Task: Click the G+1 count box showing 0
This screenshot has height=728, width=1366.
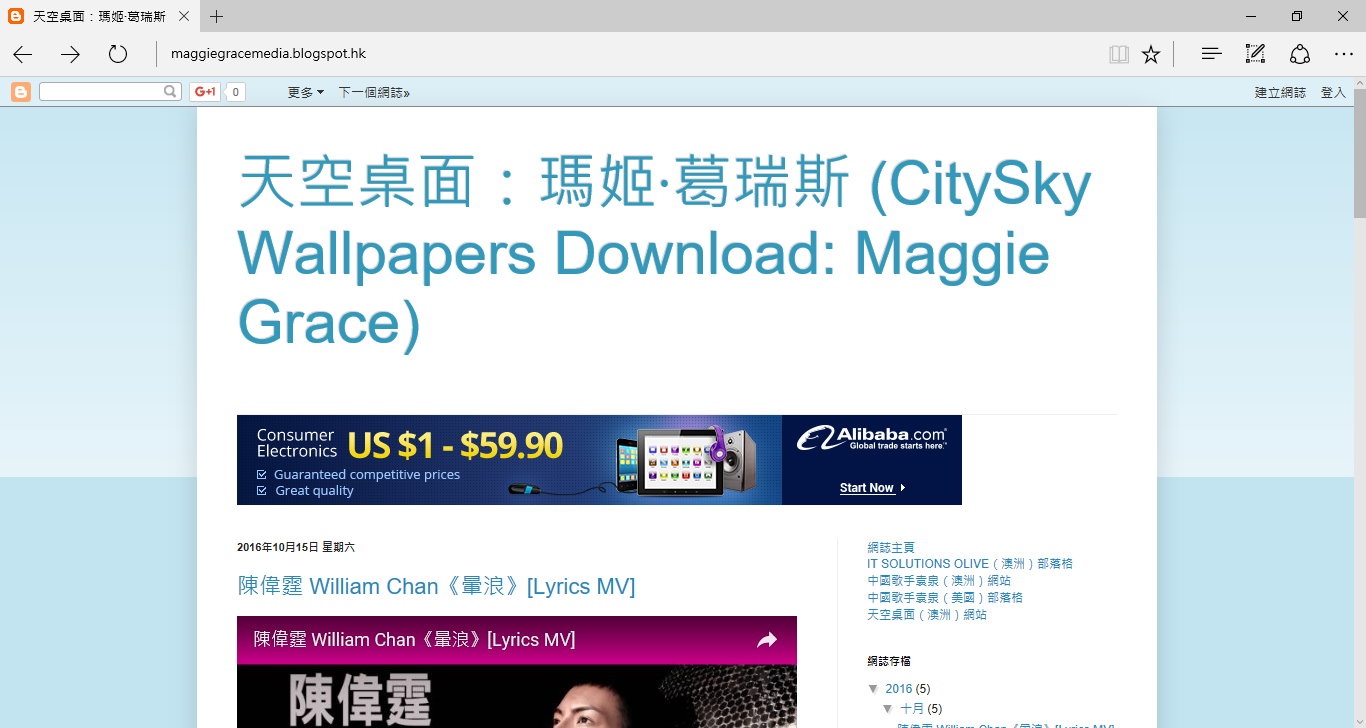Action: coord(235,92)
